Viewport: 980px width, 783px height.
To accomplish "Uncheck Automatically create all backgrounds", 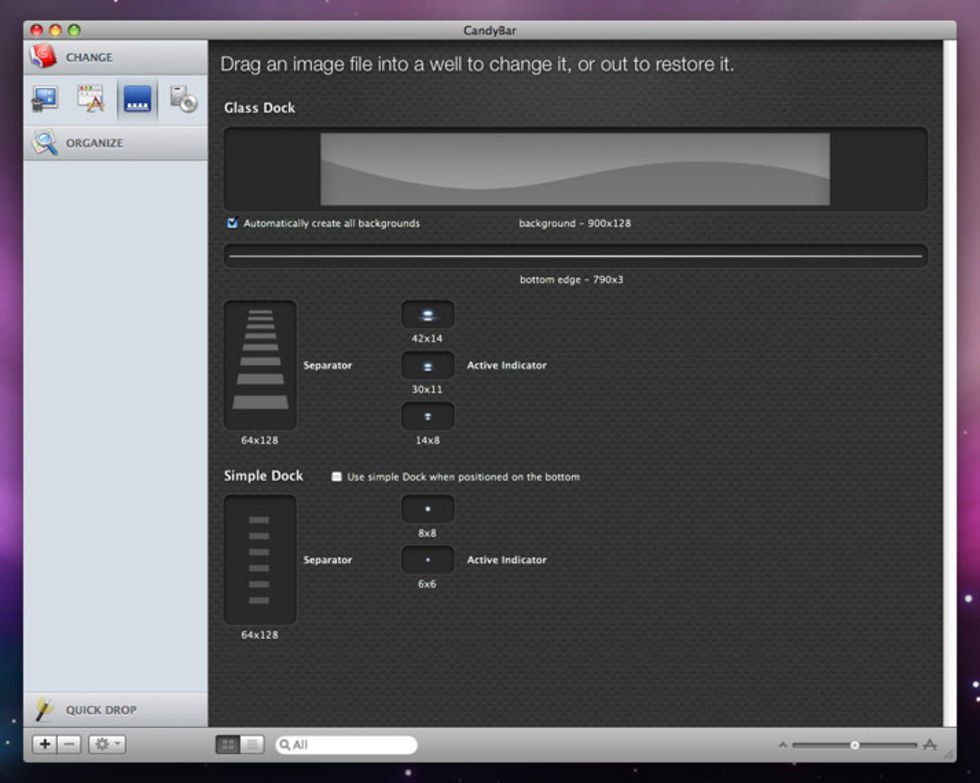I will 233,223.
